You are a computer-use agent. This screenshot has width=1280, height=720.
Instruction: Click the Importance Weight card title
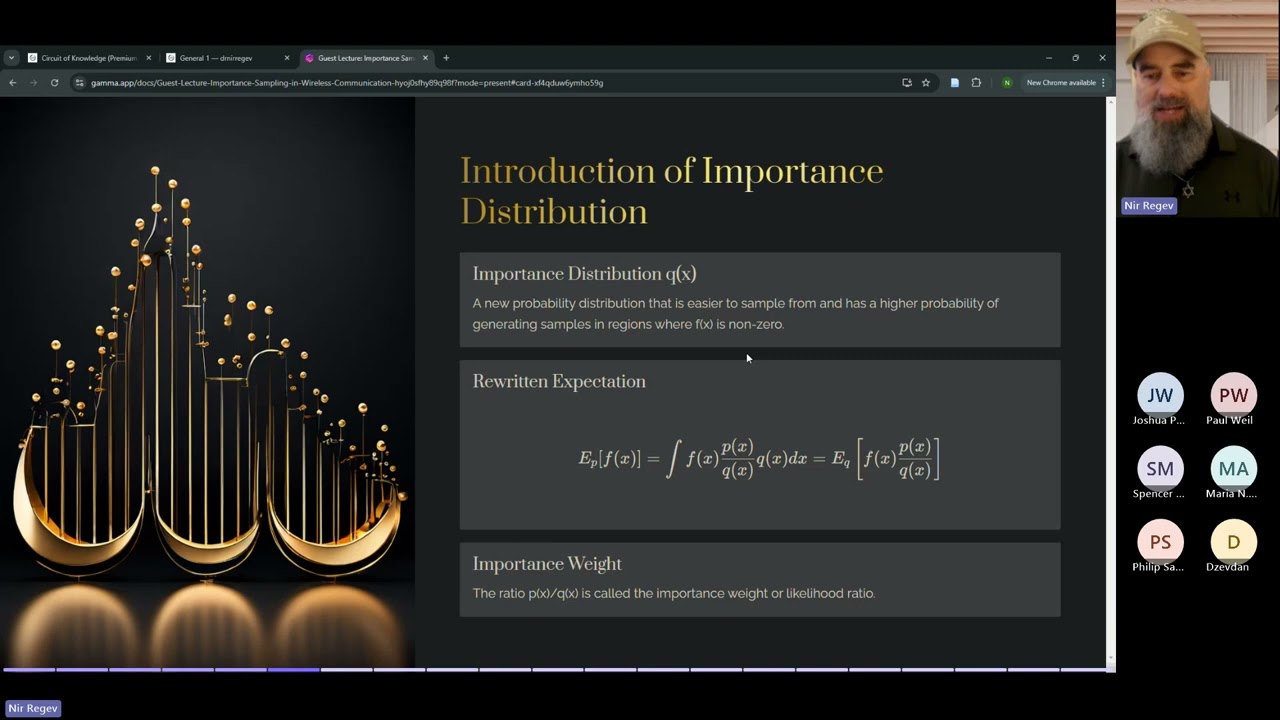tap(547, 564)
